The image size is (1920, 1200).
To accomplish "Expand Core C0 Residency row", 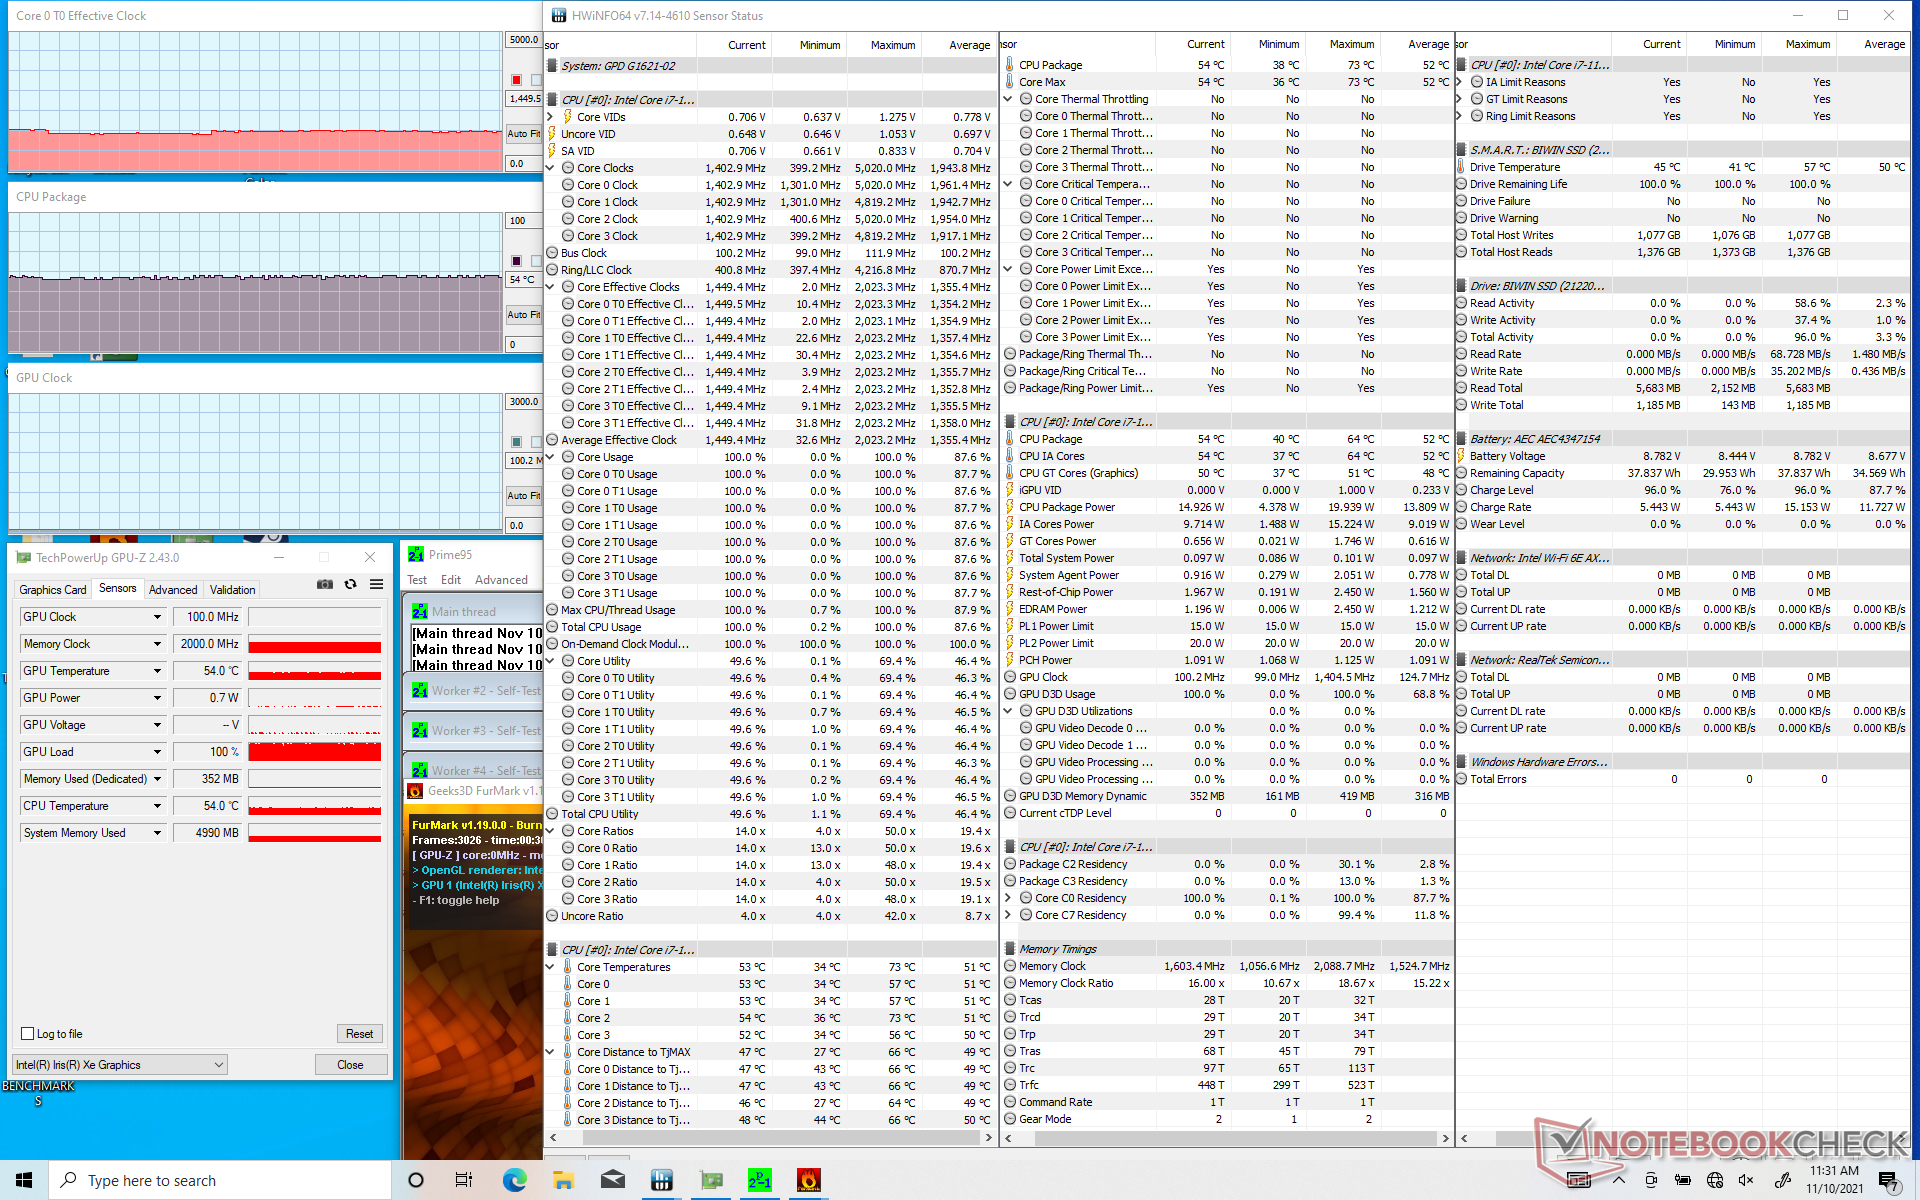I will tap(1008, 898).
